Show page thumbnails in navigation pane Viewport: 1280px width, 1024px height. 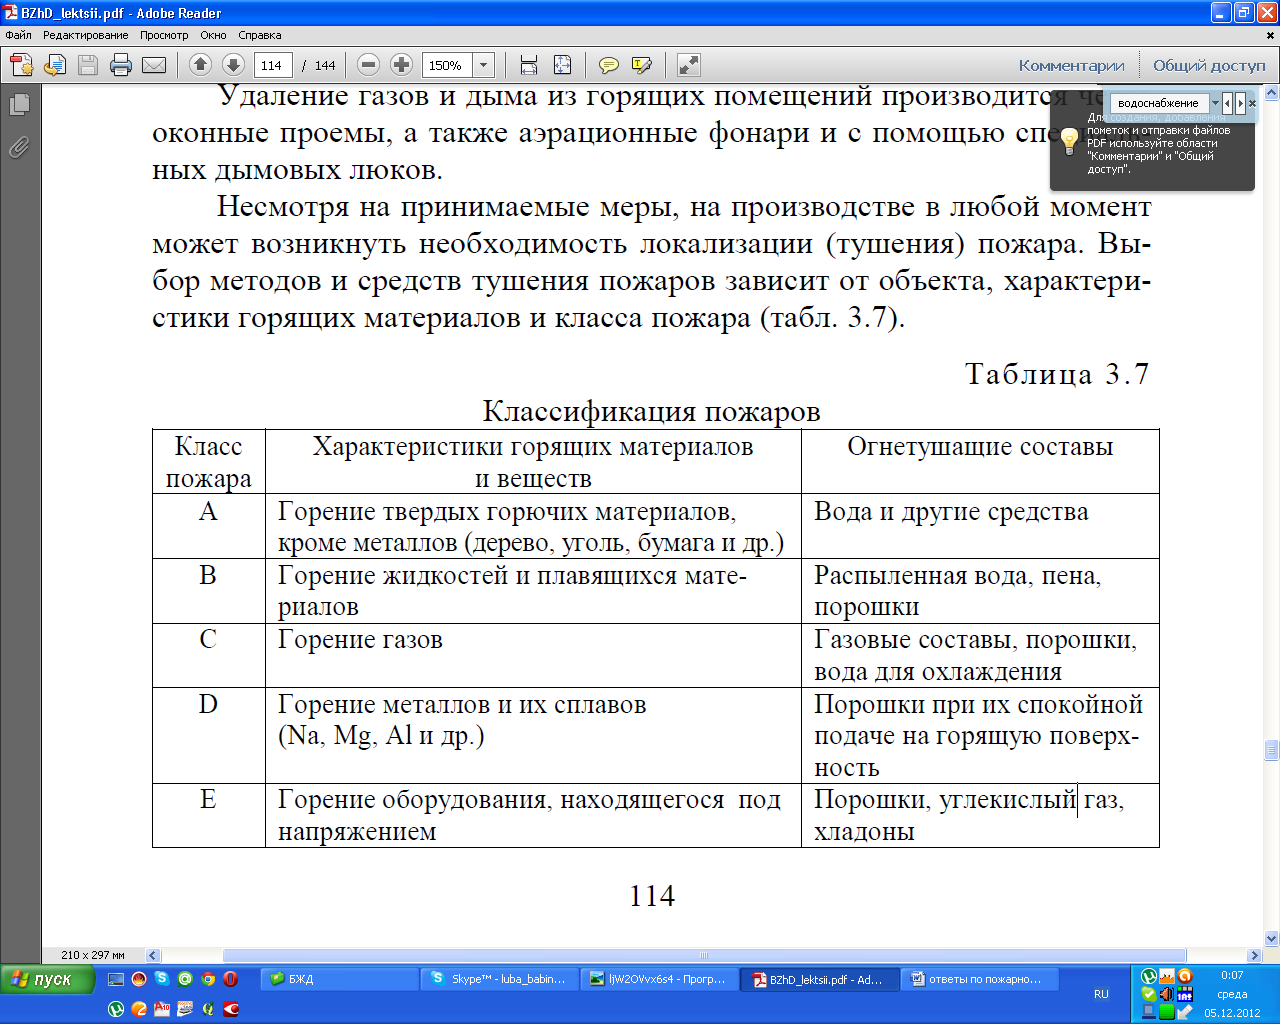[19, 104]
